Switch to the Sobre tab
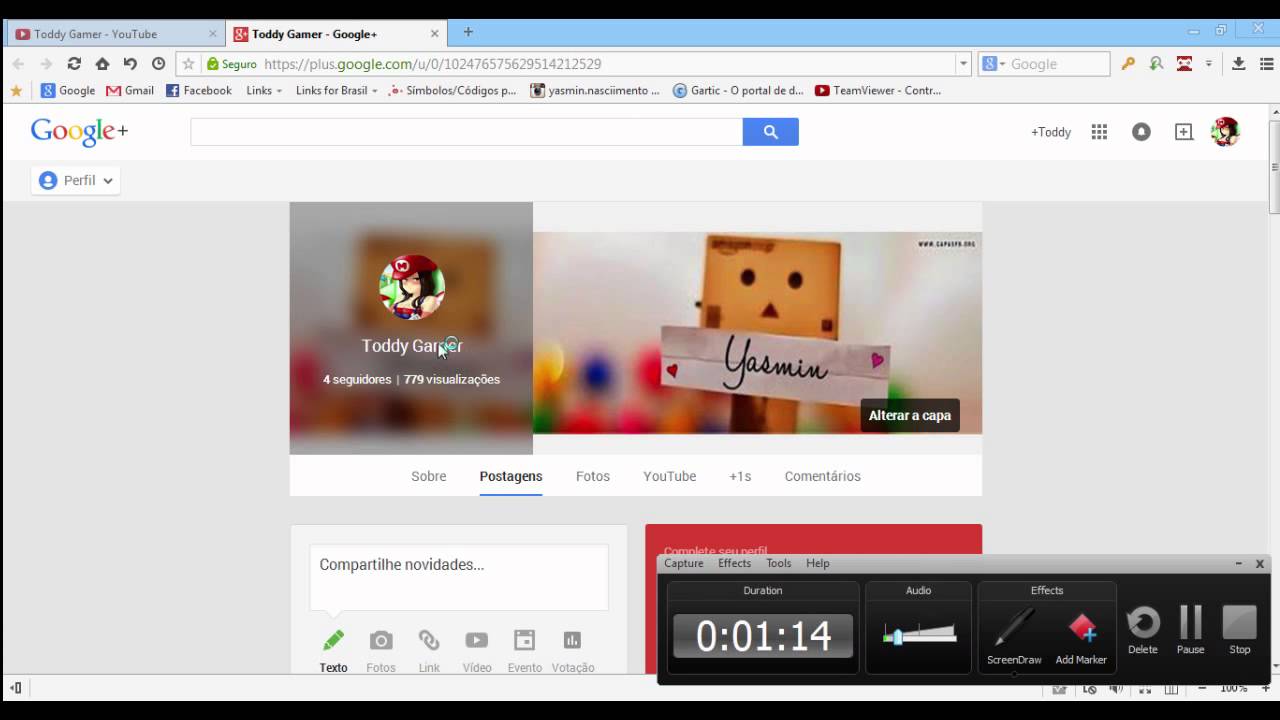Image resolution: width=1280 pixels, height=720 pixels. pos(429,476)
